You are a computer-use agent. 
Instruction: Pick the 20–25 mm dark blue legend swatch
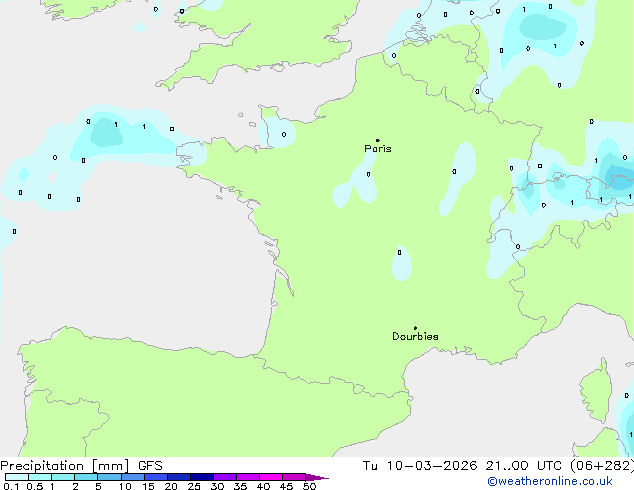click(x=179, y=477)
